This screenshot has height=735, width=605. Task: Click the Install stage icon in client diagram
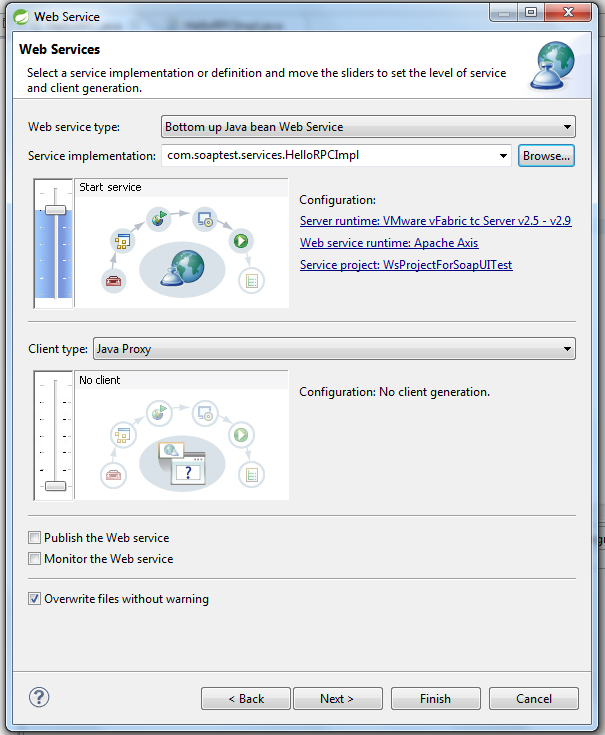coord(205,413)
